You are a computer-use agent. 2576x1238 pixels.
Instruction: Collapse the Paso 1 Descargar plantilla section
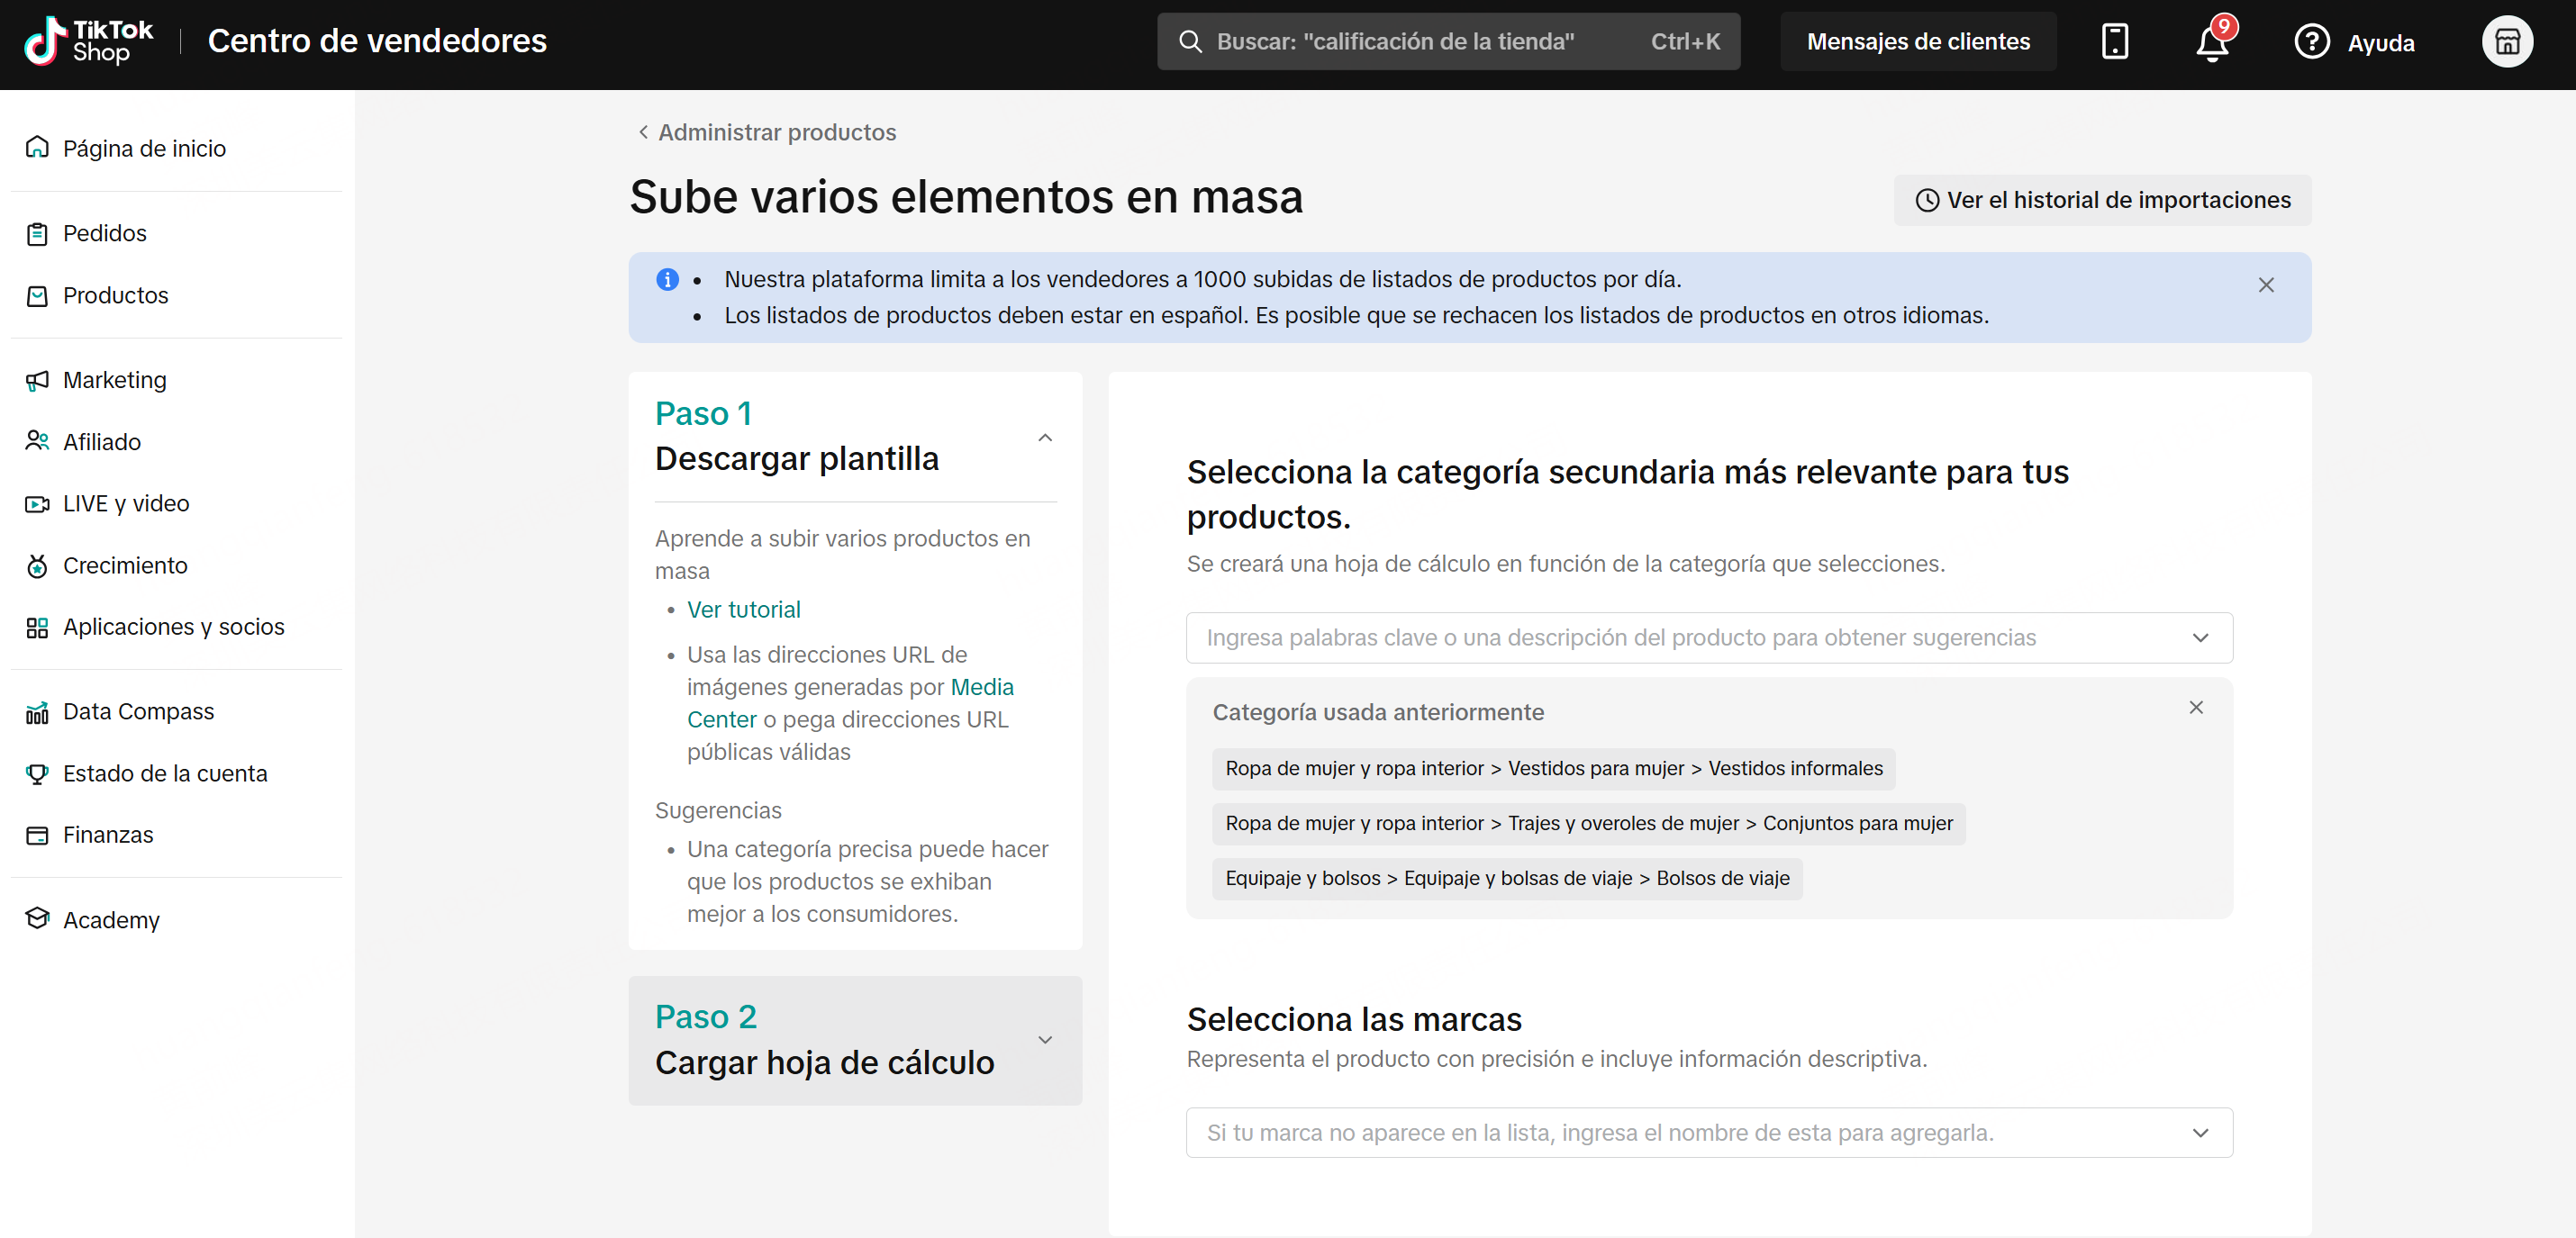1044,438
